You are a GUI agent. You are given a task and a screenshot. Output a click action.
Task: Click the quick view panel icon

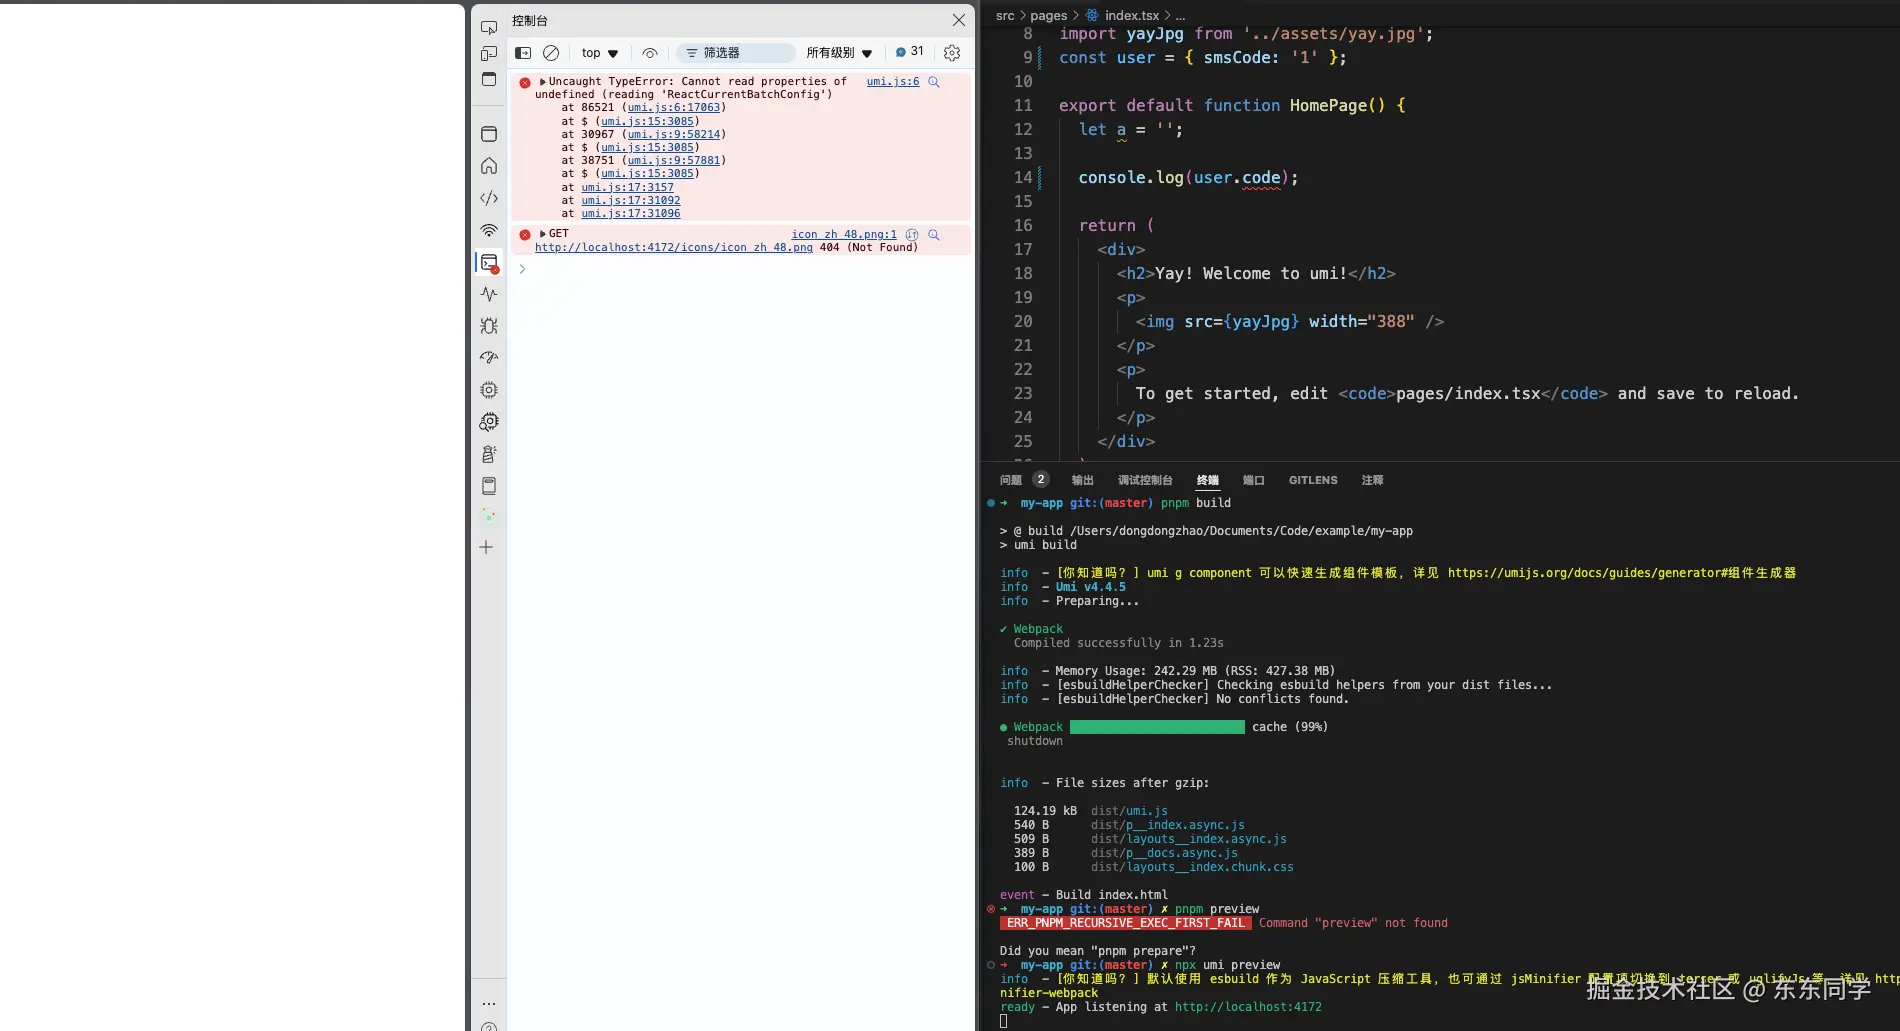point(489,79)
